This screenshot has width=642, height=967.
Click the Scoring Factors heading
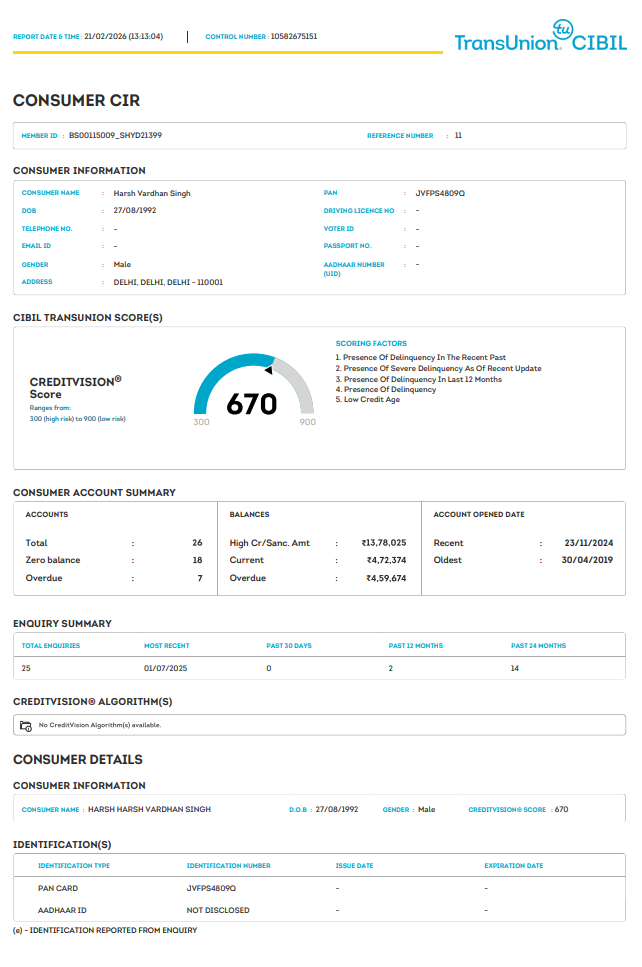pos(371,343)
